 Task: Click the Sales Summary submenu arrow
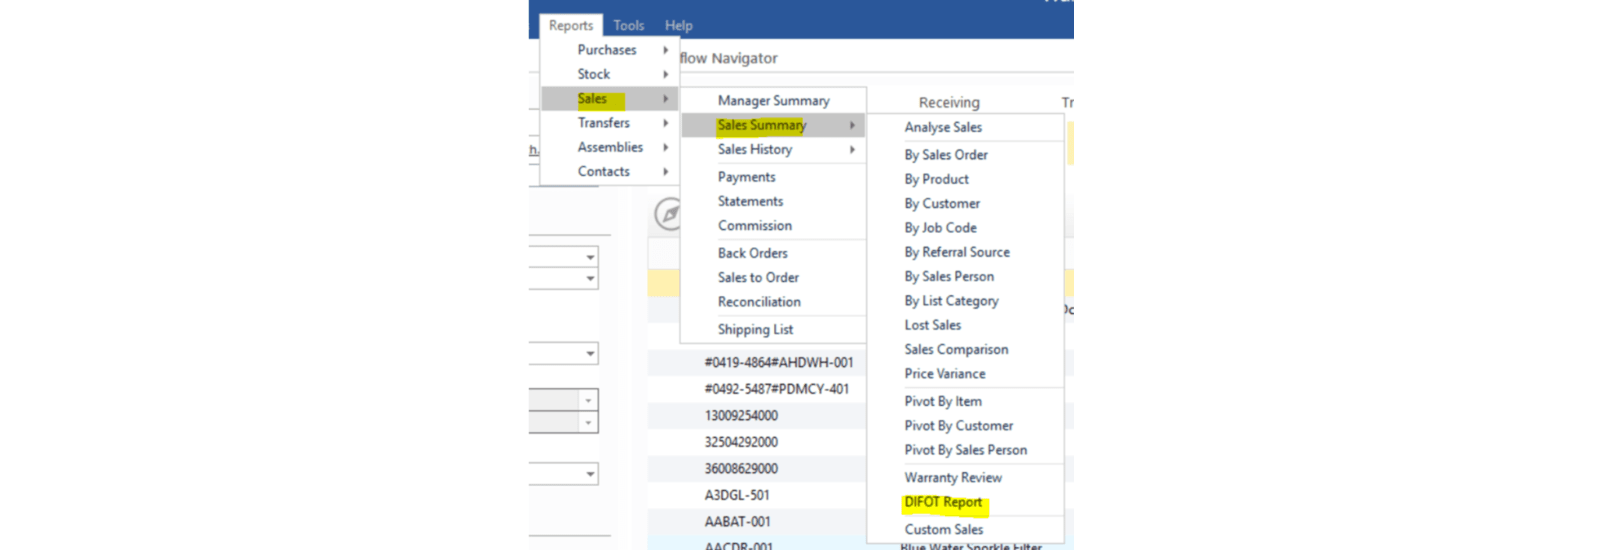pyautogui.click(x=852, y=125)
